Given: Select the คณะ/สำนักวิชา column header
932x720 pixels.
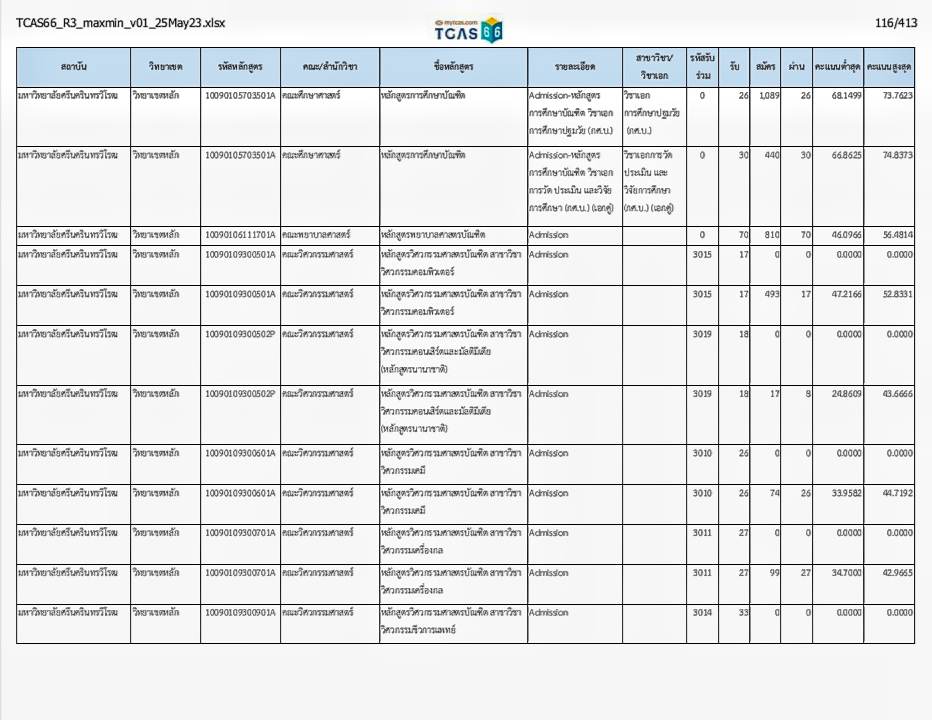Looking at the screenshot, I should (329, 66).
